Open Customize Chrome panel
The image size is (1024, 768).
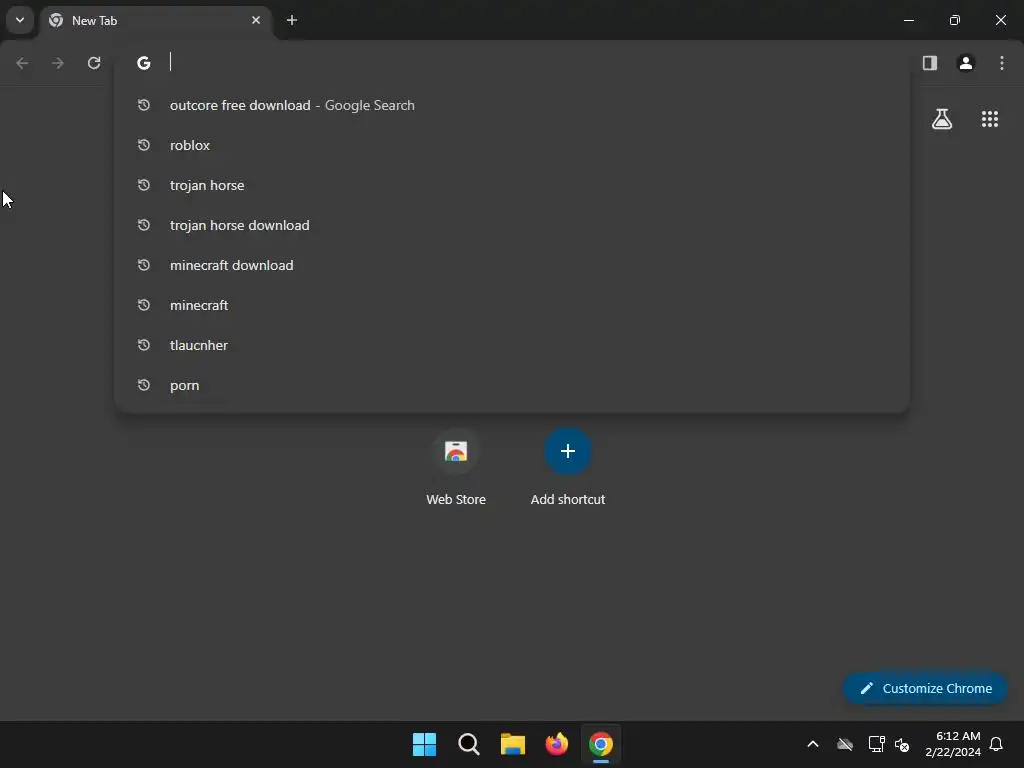(x=925, y=688)
